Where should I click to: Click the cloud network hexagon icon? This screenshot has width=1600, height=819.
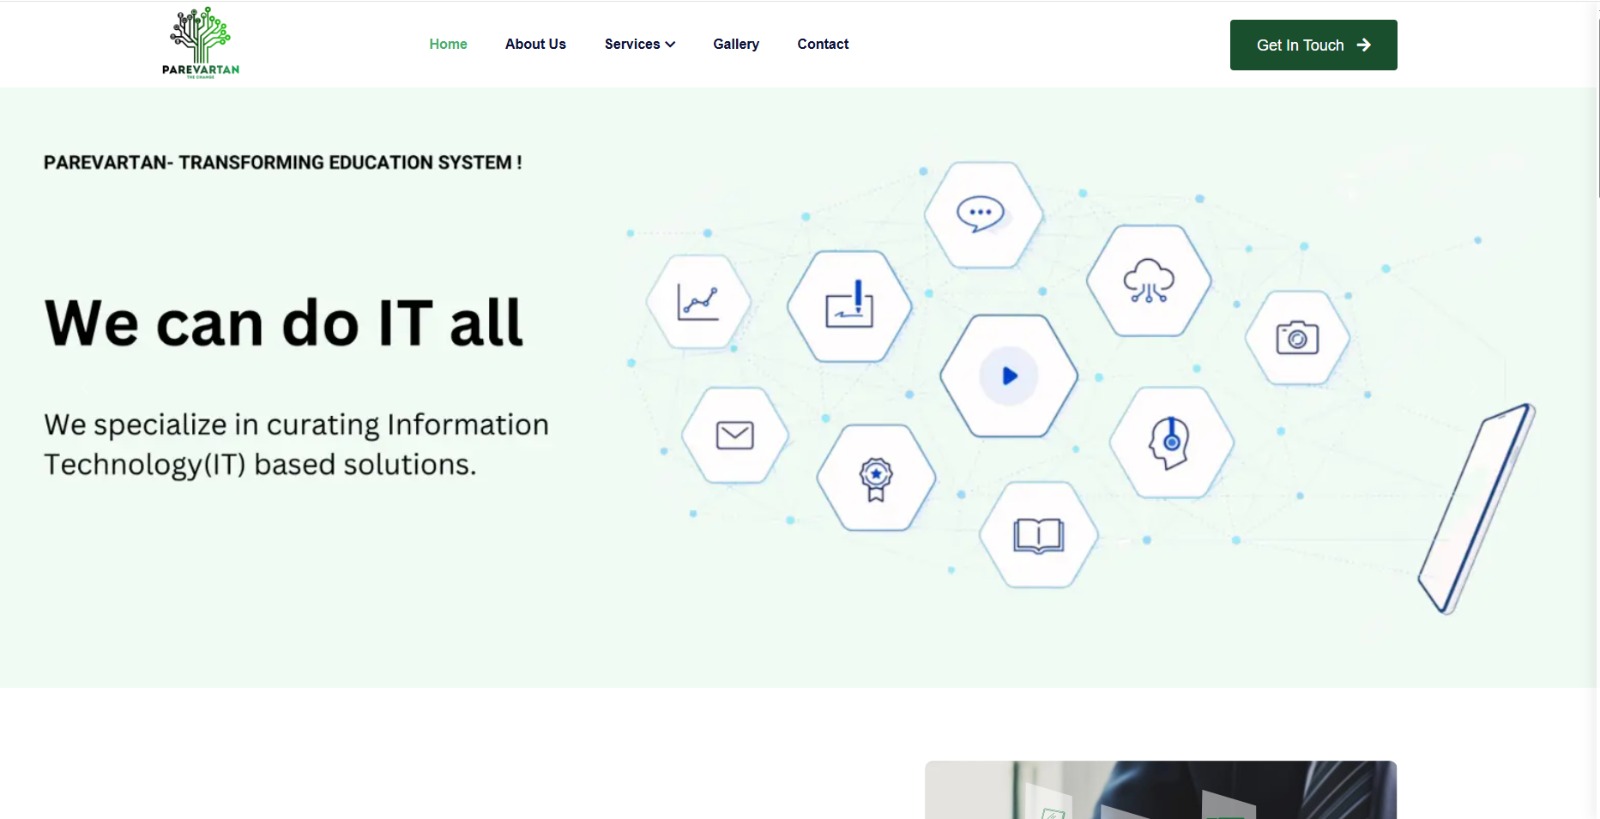[x=1148, y=281]
